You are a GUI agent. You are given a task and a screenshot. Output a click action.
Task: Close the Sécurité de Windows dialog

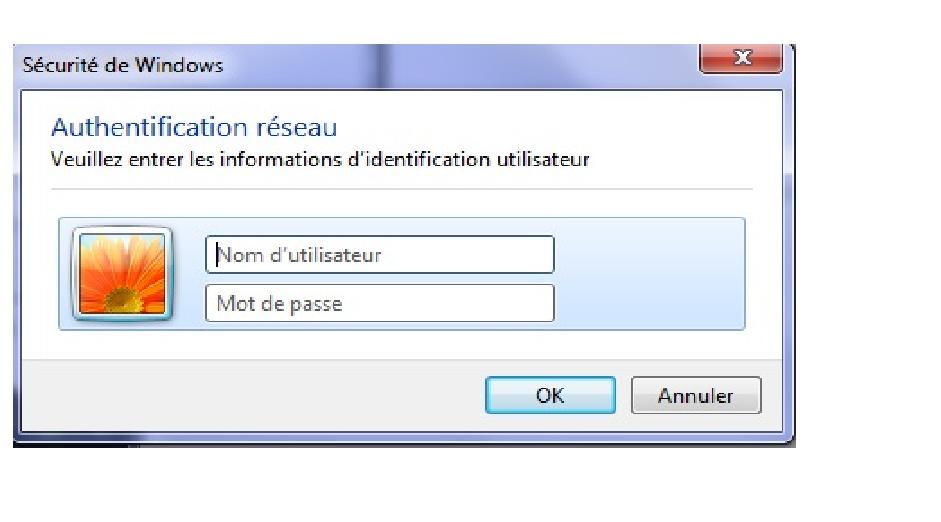(741, 59)
